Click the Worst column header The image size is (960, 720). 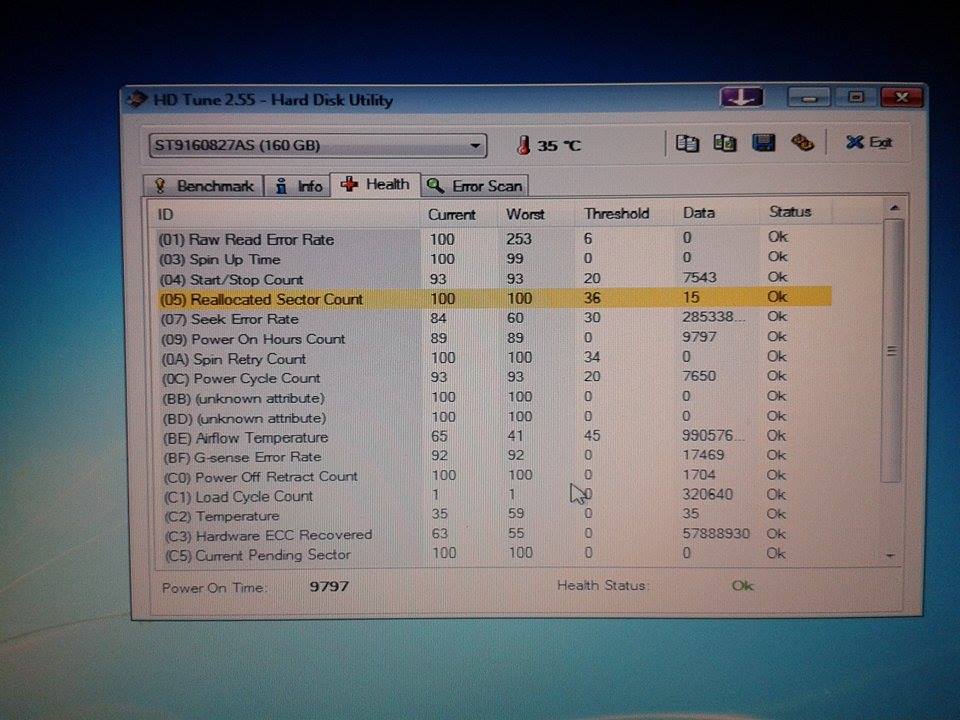(536, 214)
